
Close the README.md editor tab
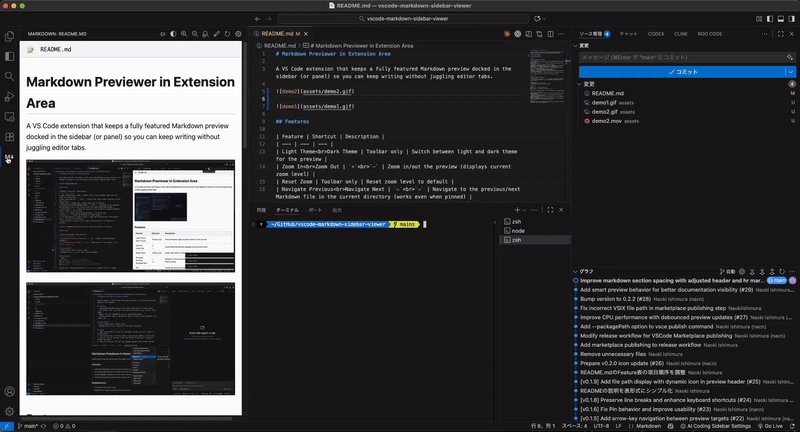pos(306,34)
